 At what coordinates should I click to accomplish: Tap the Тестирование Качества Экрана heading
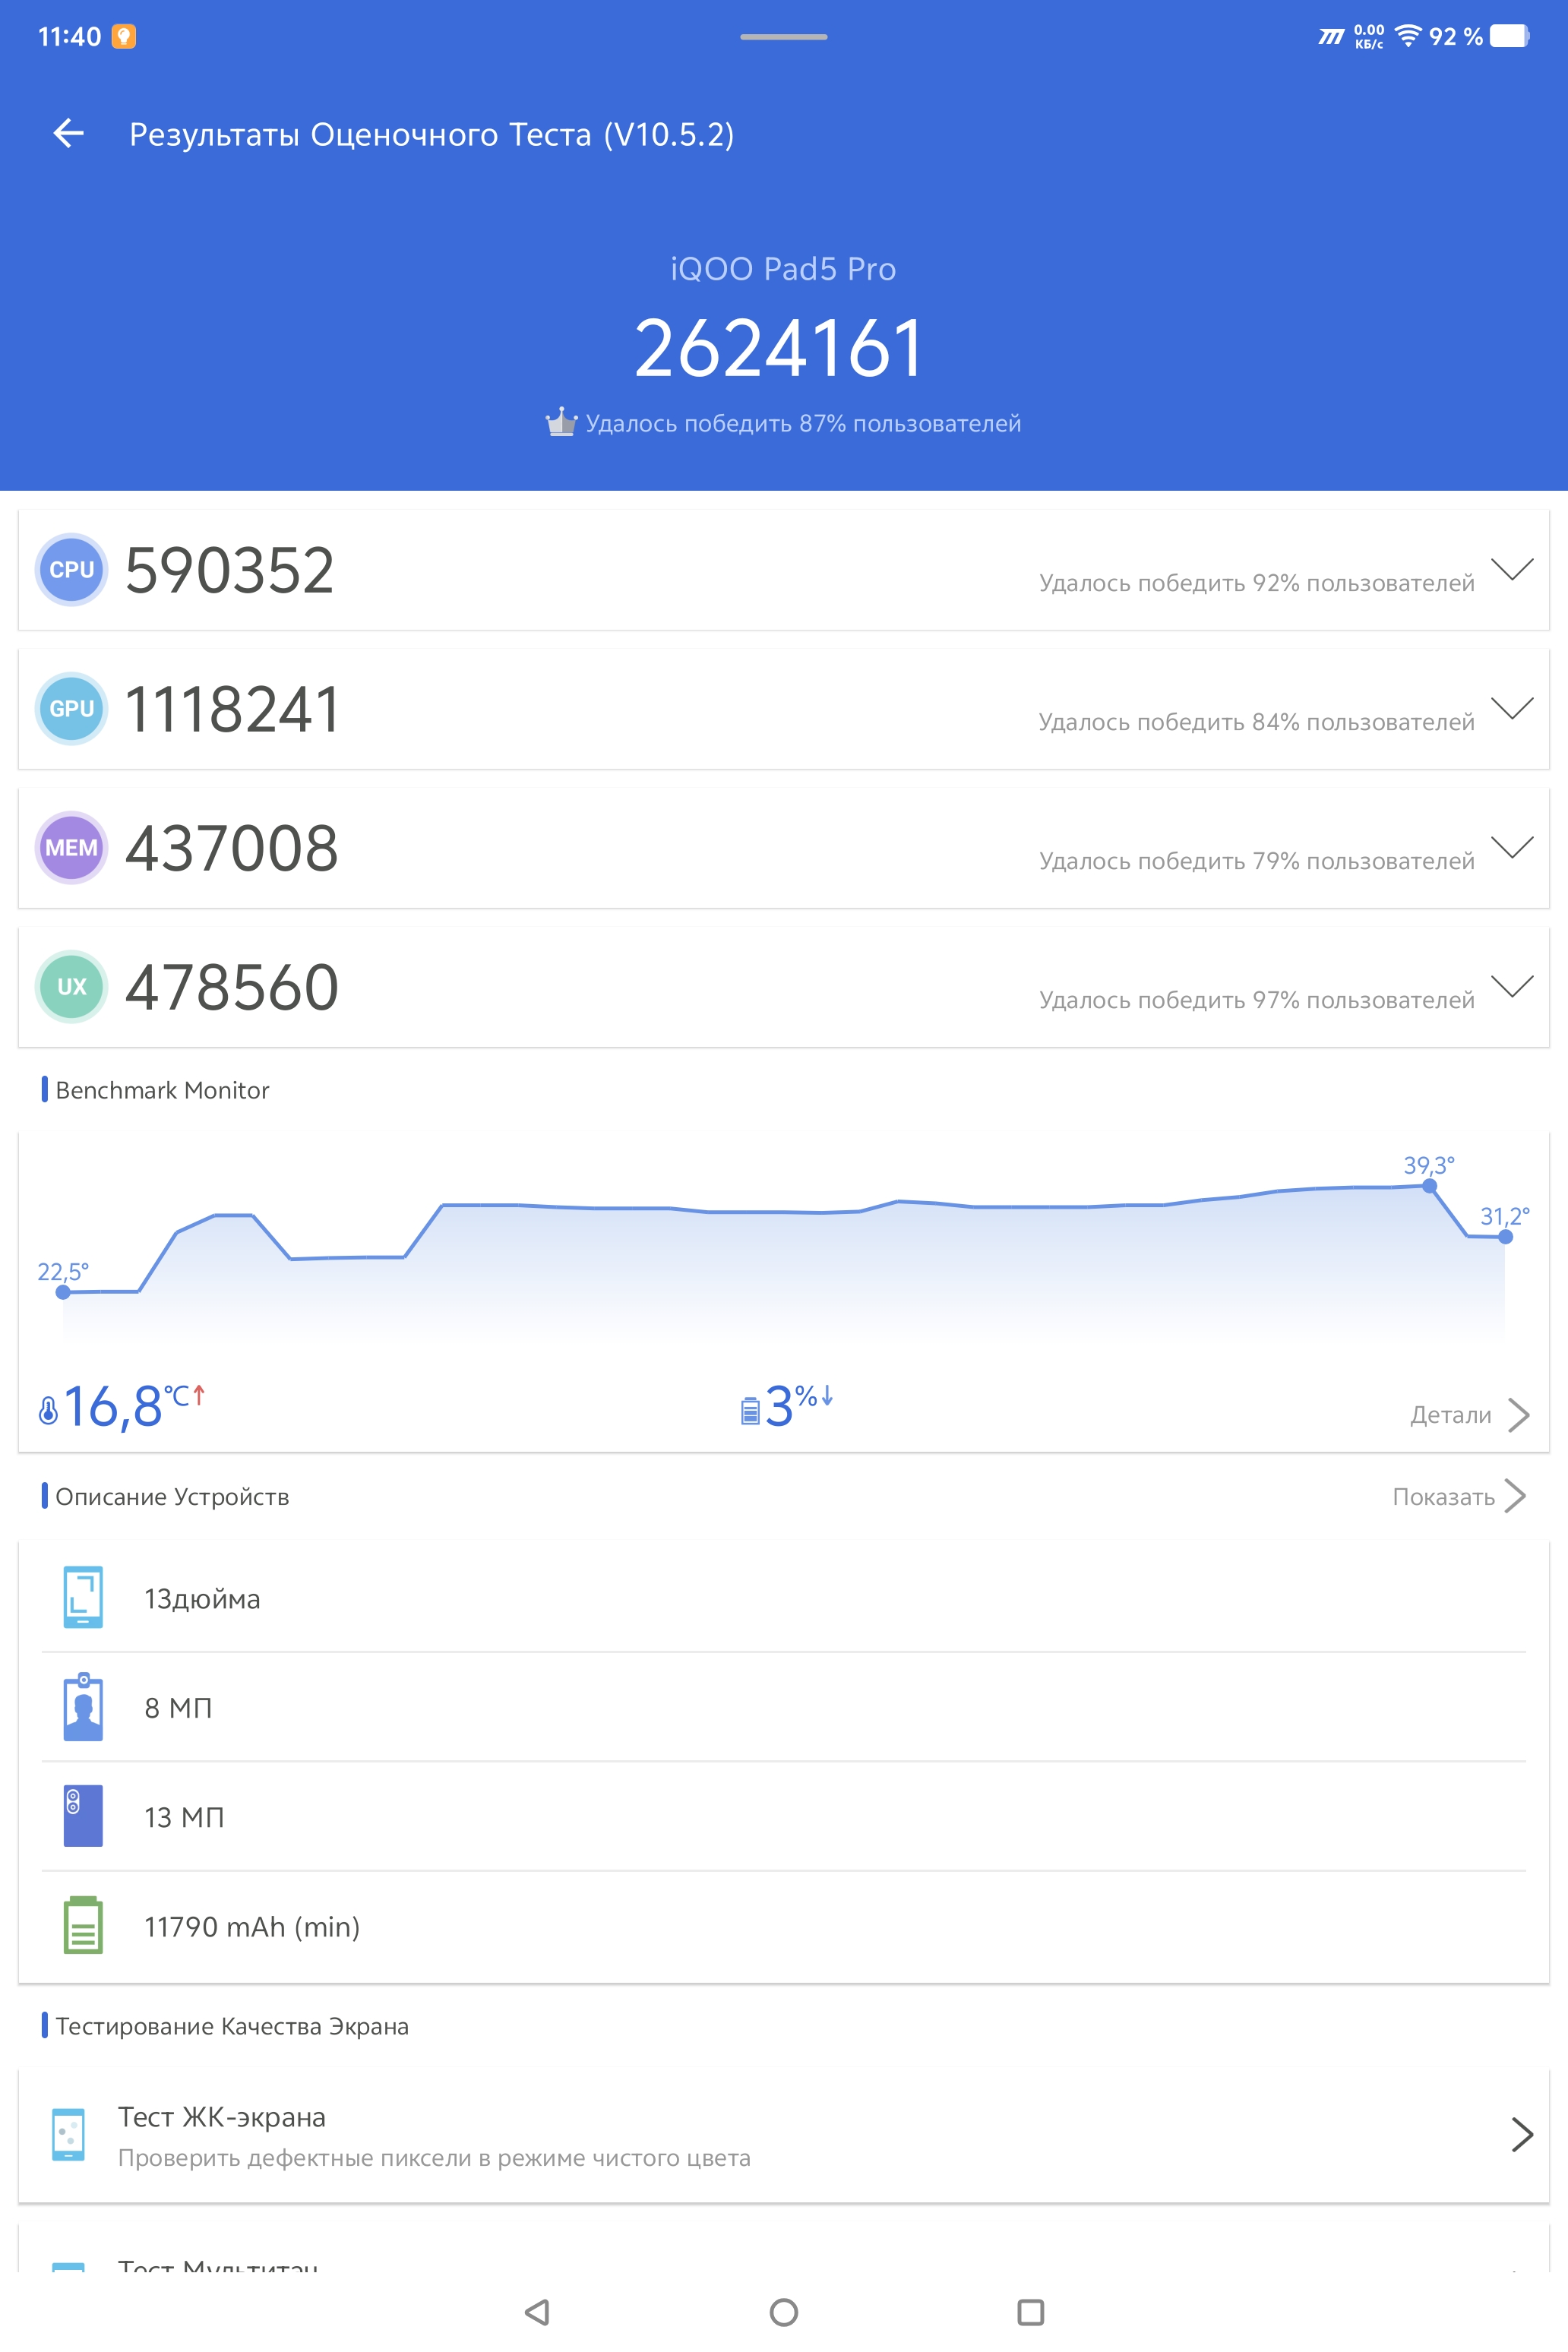232,2026
